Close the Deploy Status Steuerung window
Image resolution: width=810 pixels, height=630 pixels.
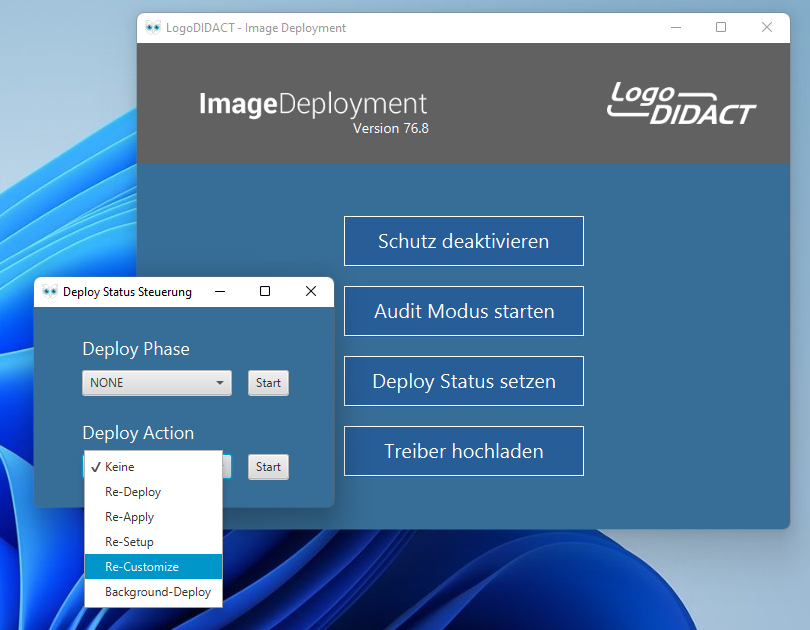pos(311,291)
